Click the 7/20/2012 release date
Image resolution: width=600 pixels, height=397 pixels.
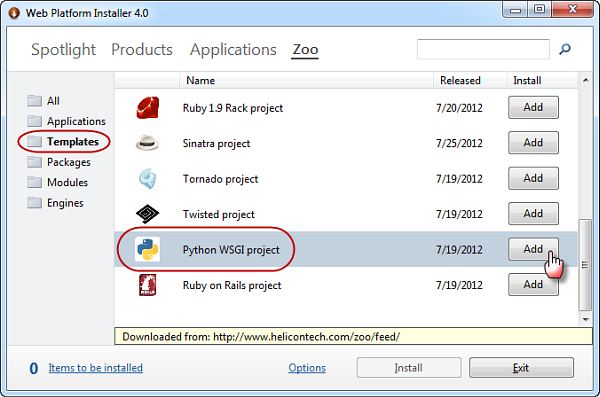[x=459, y=108]
